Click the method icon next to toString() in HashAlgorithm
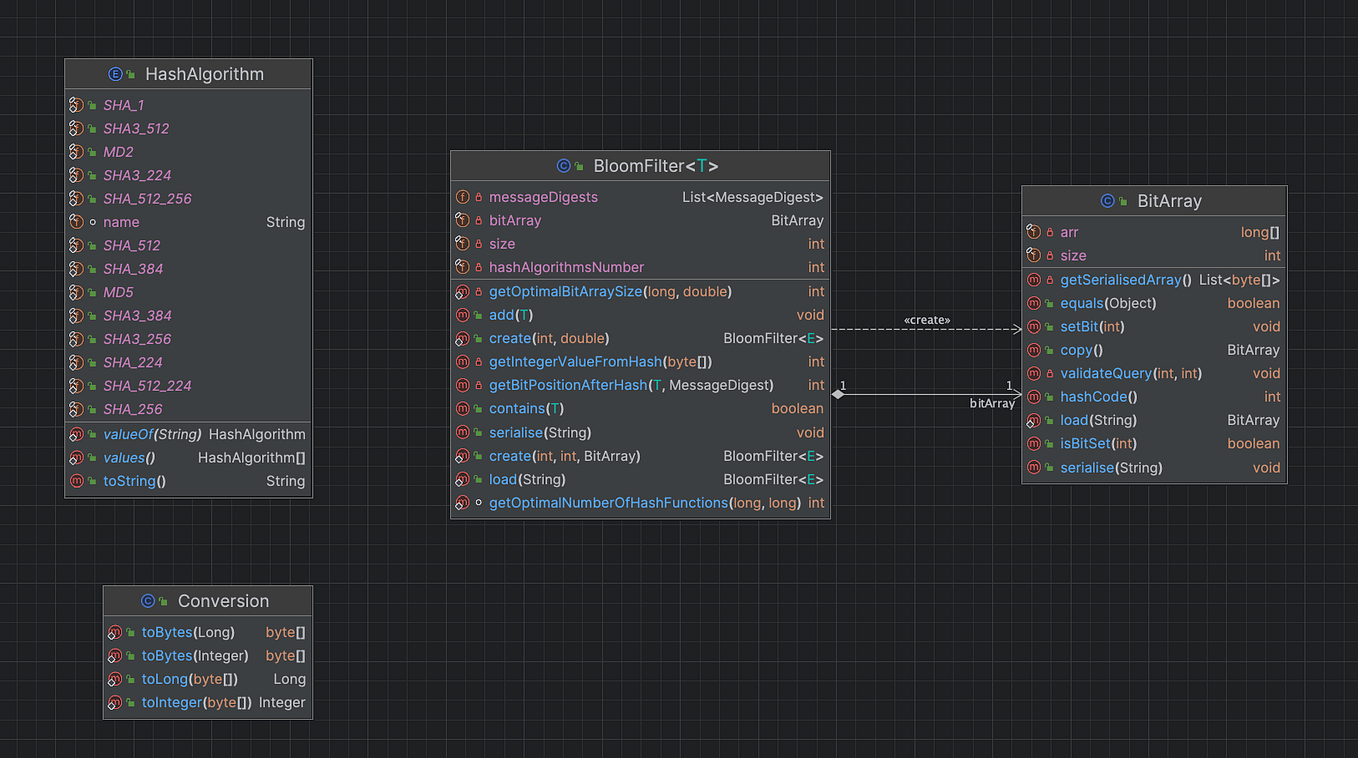Image resolution: width=1358 pixels, height=758 pixels. 77,480
